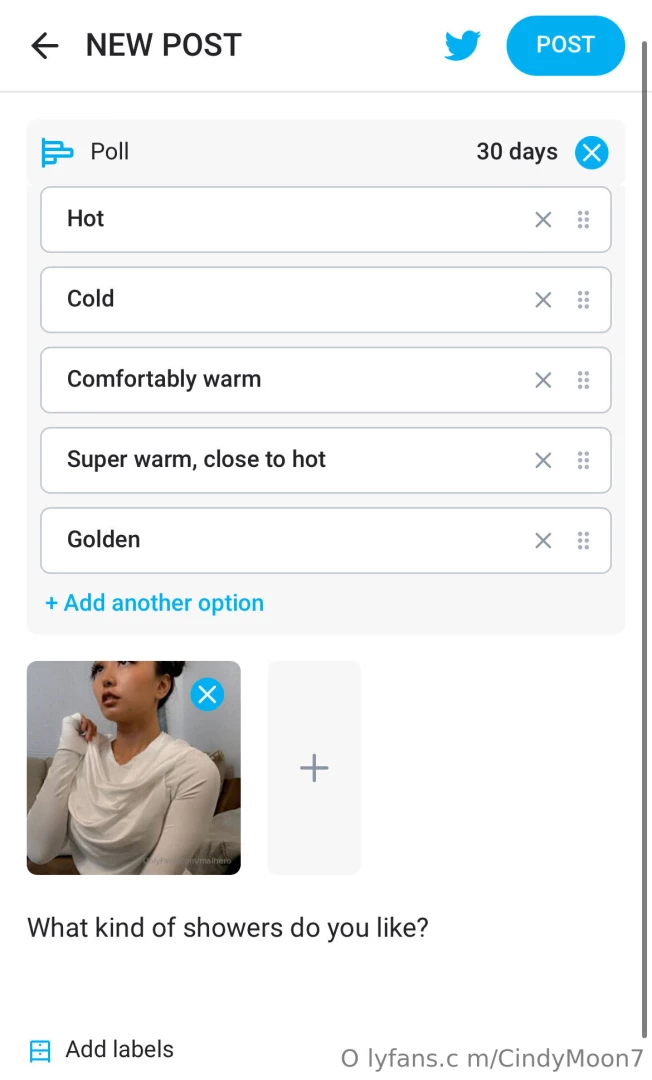This screenshot has height=1080, width=652.
Task: Toggle the Twitter share icon
Action: pyautogui.click(x=462, y=46)
